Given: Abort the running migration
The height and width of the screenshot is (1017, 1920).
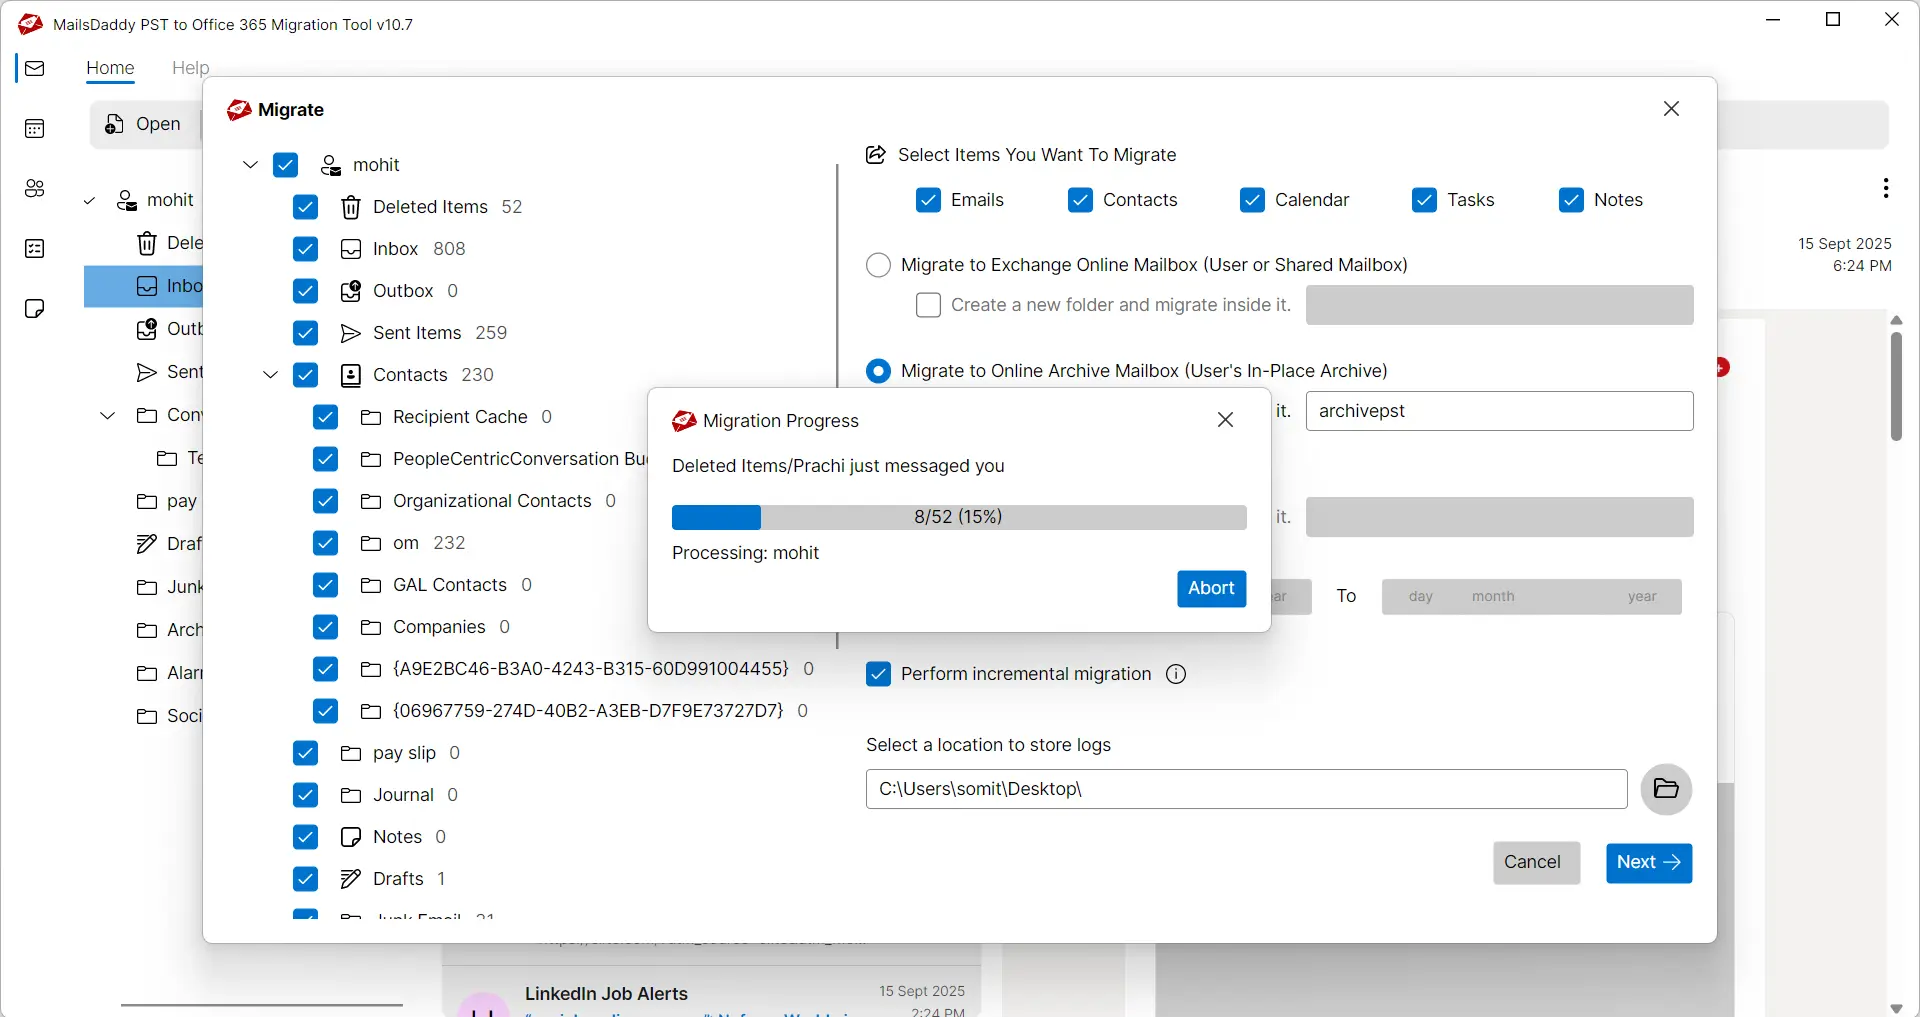Looking at the screenshot, I should coord(1211,589).
